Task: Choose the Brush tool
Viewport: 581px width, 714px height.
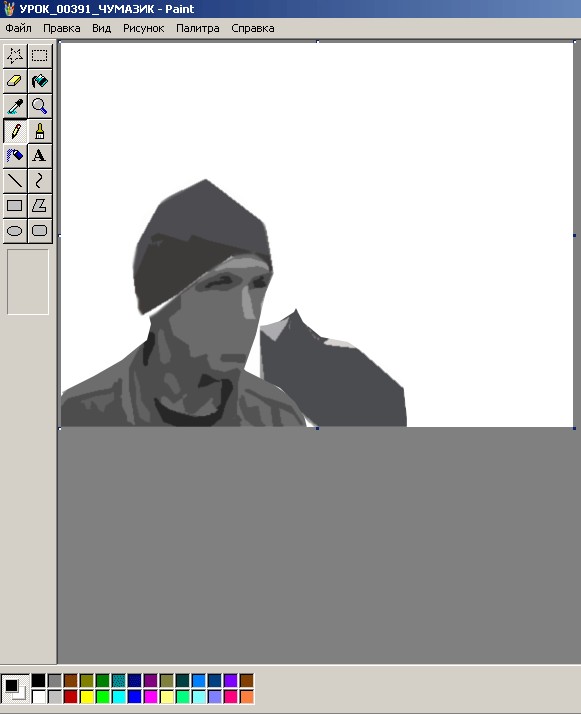Action: click(40, 131)
